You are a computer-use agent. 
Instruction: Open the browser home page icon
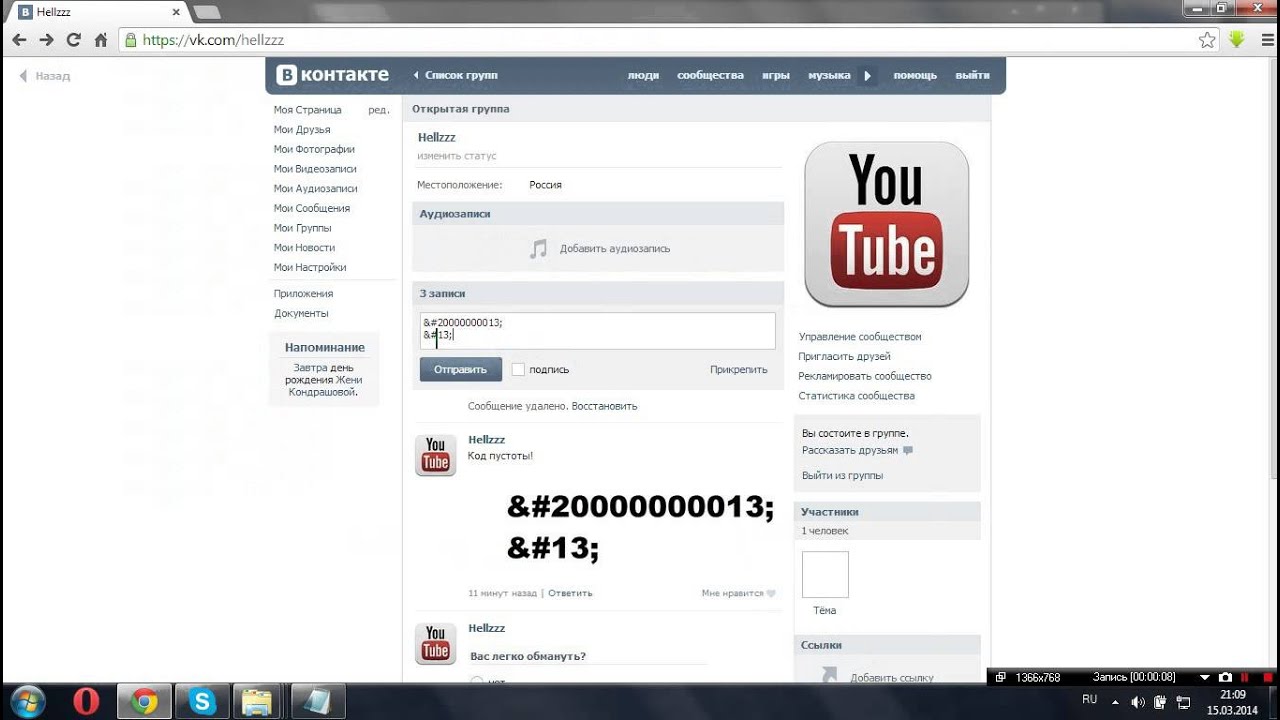tap(100, 40)
